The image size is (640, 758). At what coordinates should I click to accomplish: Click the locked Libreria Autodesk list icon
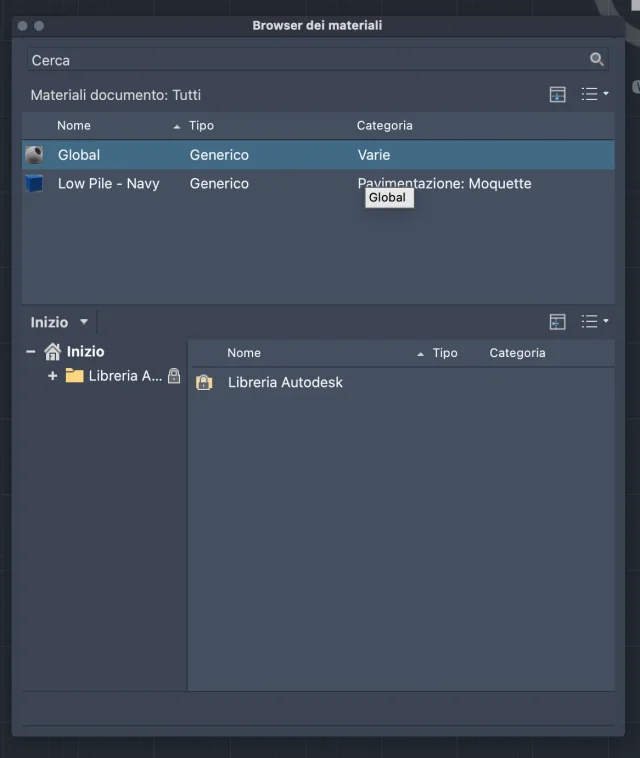[x=204, y=382]
